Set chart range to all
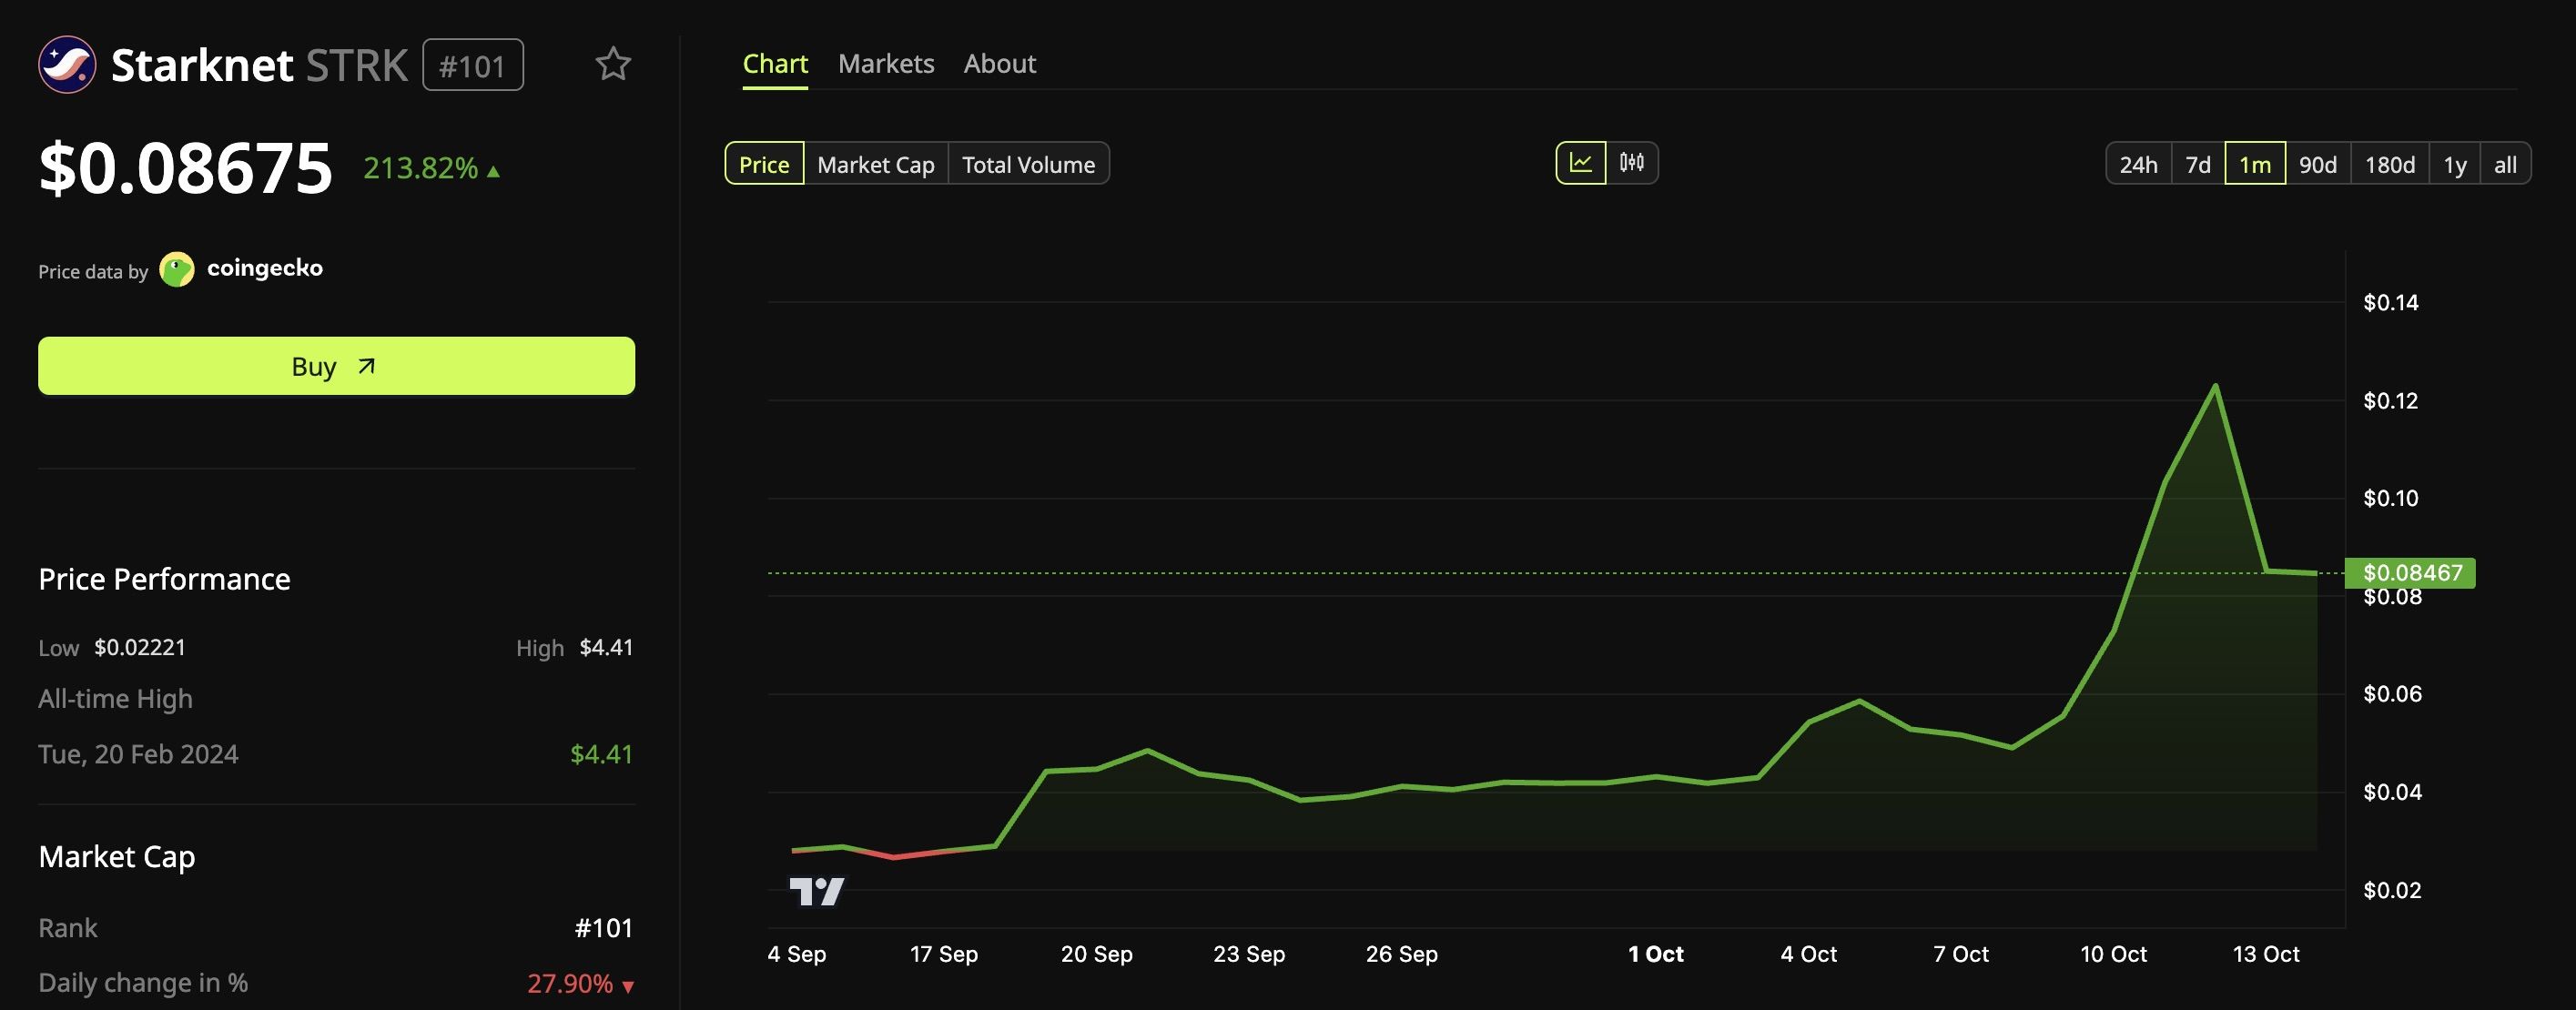This screenshot has height=1010, width=2576. click(2505, 164)
